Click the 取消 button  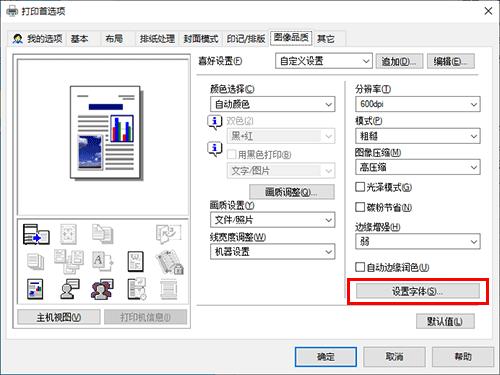pyautogui.click(x=394, y=357)
